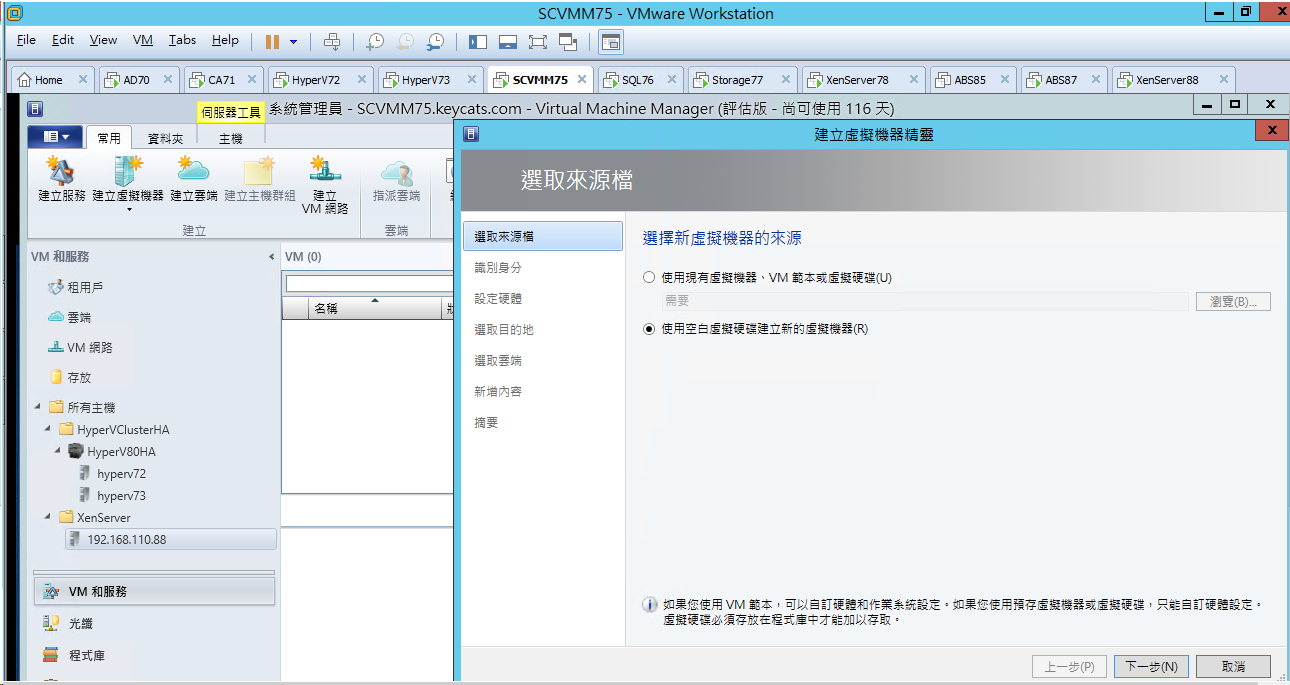1290x685 pixels.
Task: Collapse the HyperV80HA tree node
Action: (x=58, y=451)
